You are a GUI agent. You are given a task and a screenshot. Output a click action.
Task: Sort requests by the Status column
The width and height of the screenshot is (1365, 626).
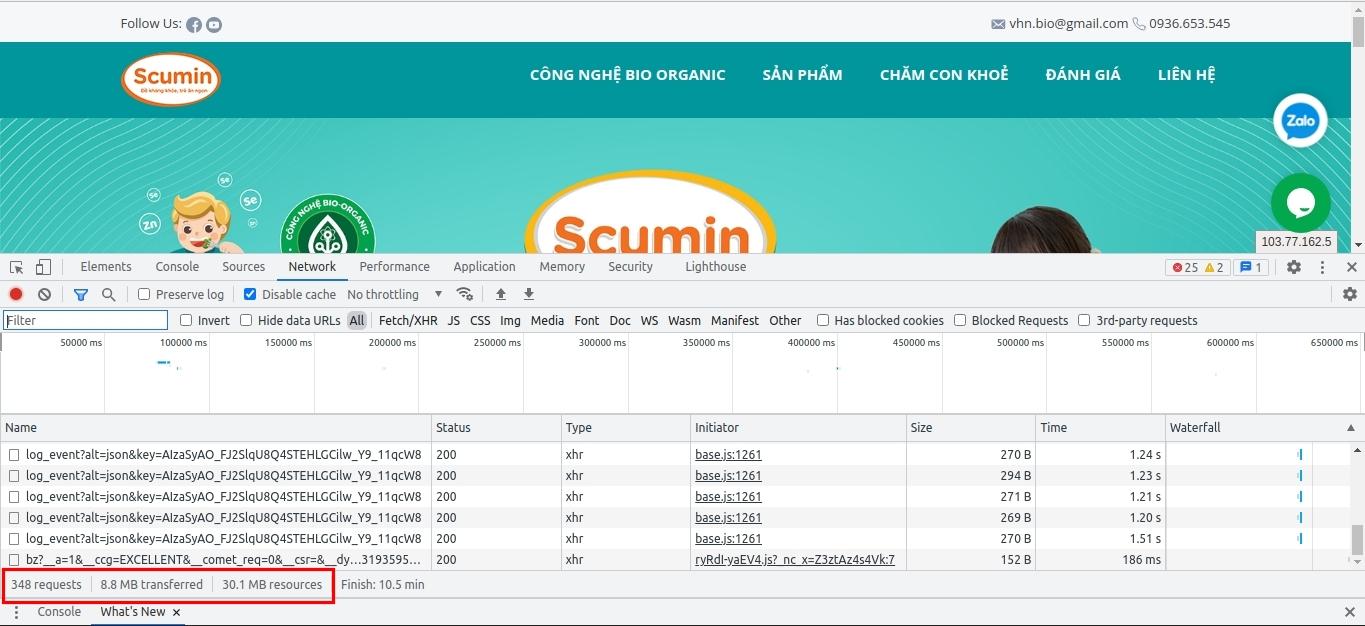pos(496,428)
